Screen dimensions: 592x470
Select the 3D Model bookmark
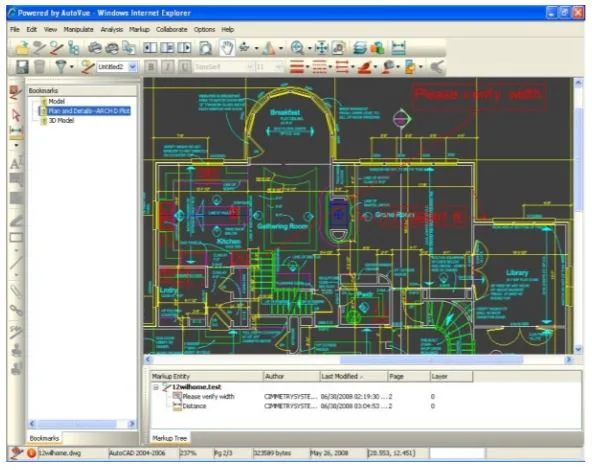coord(61,120)
